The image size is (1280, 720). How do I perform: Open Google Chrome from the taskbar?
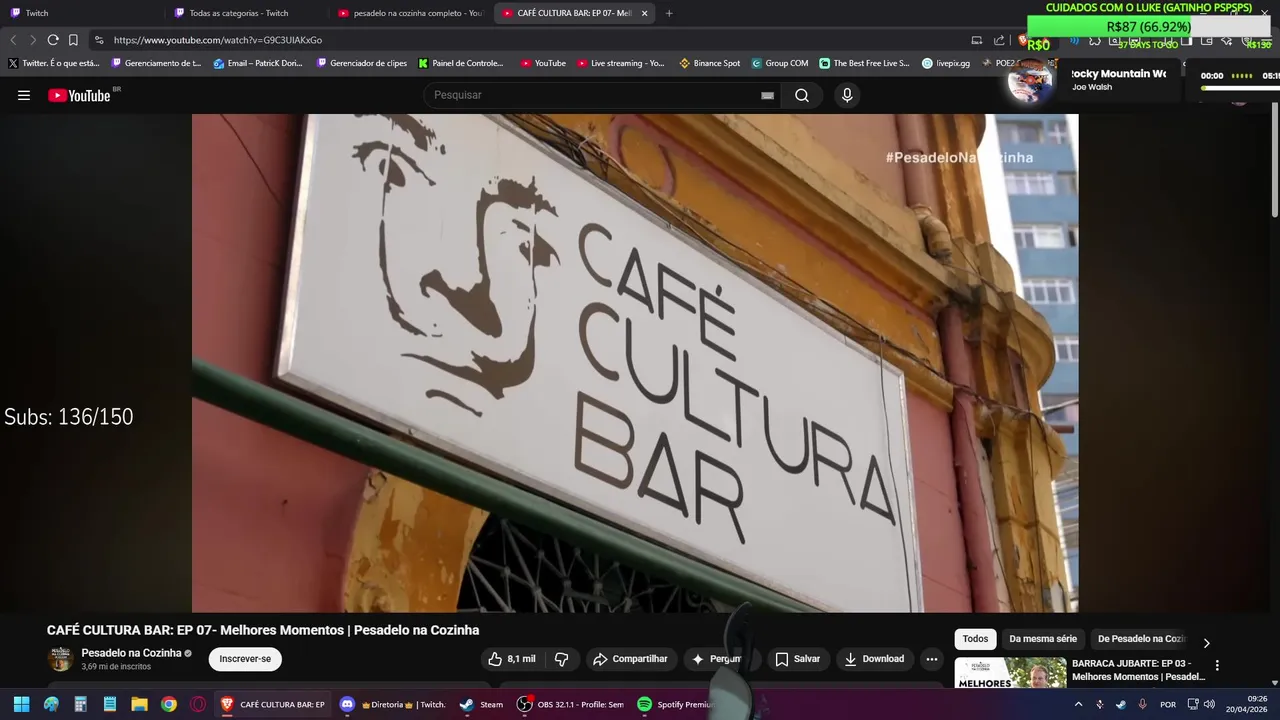169,704
